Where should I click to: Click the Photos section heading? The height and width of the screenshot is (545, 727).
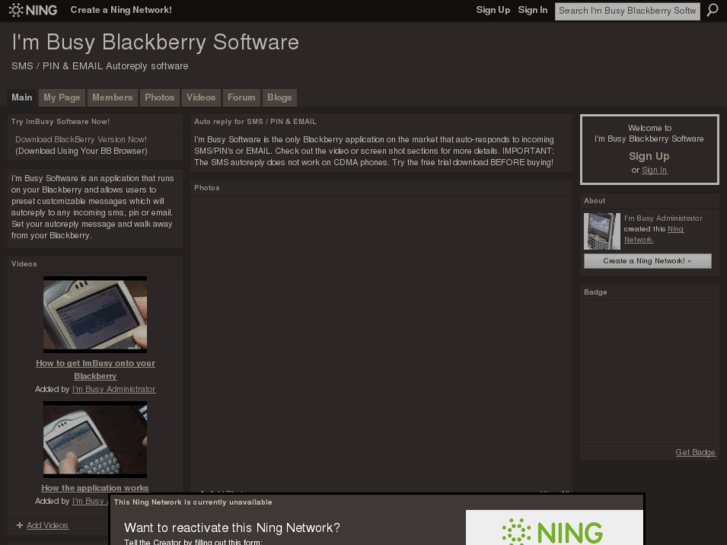[x=207, y=188]
